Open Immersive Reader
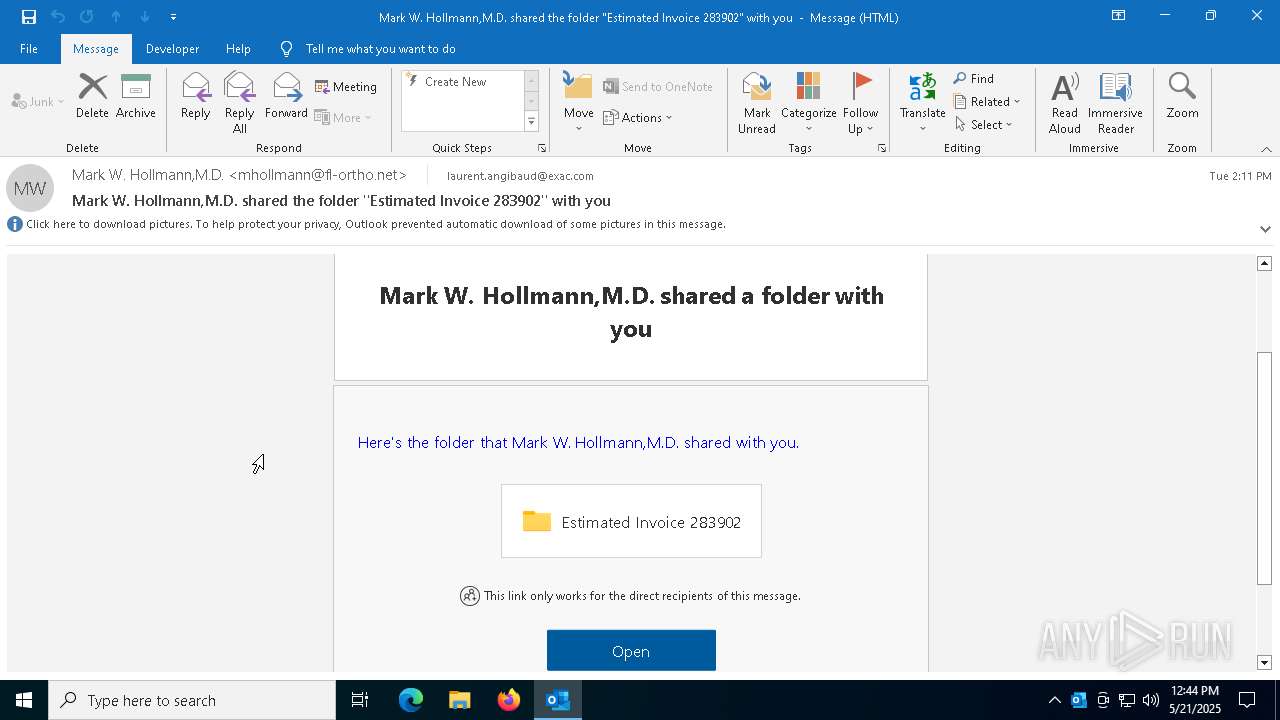1280x720 pixels. coord(1116,103)
